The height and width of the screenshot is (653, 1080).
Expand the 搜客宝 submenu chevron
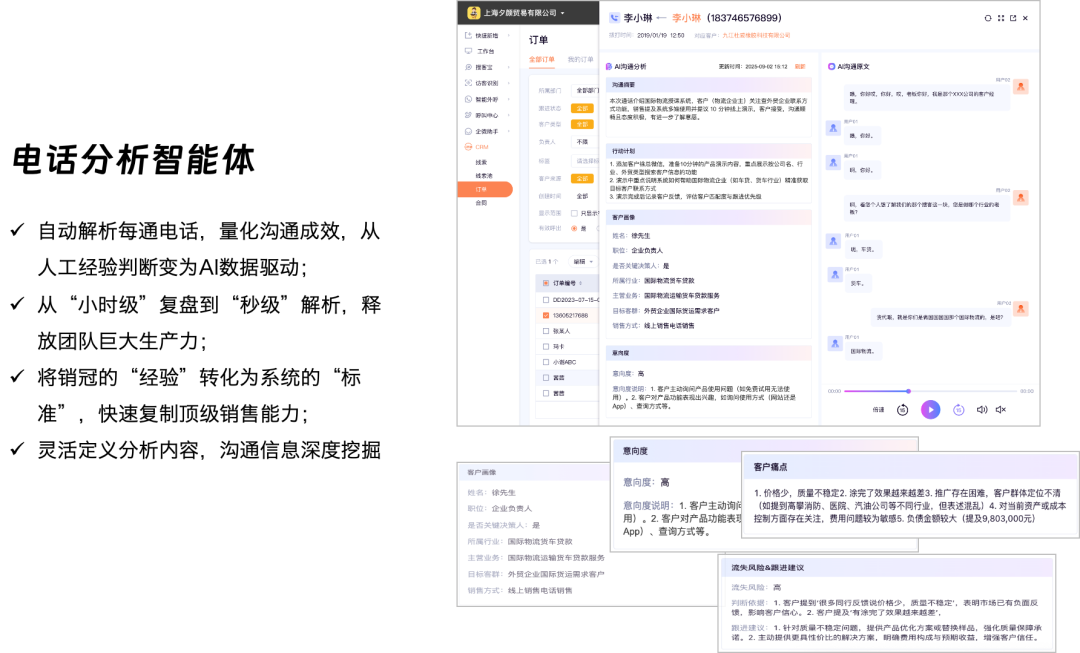(509, 67)
